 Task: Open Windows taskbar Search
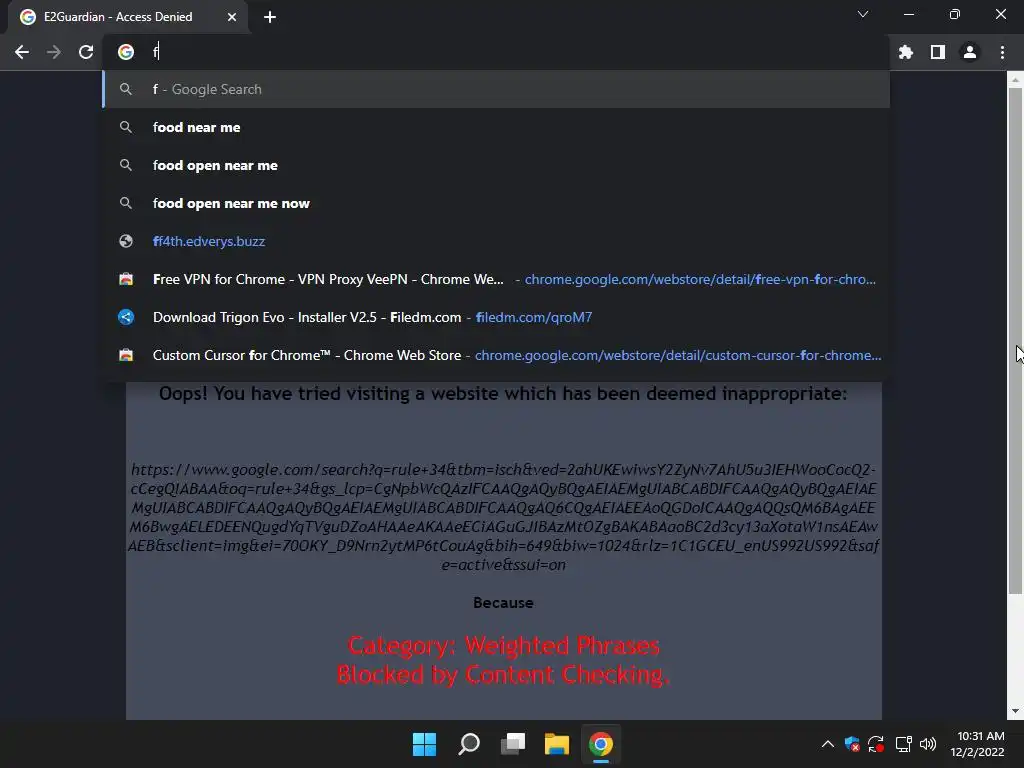point(469,744)
